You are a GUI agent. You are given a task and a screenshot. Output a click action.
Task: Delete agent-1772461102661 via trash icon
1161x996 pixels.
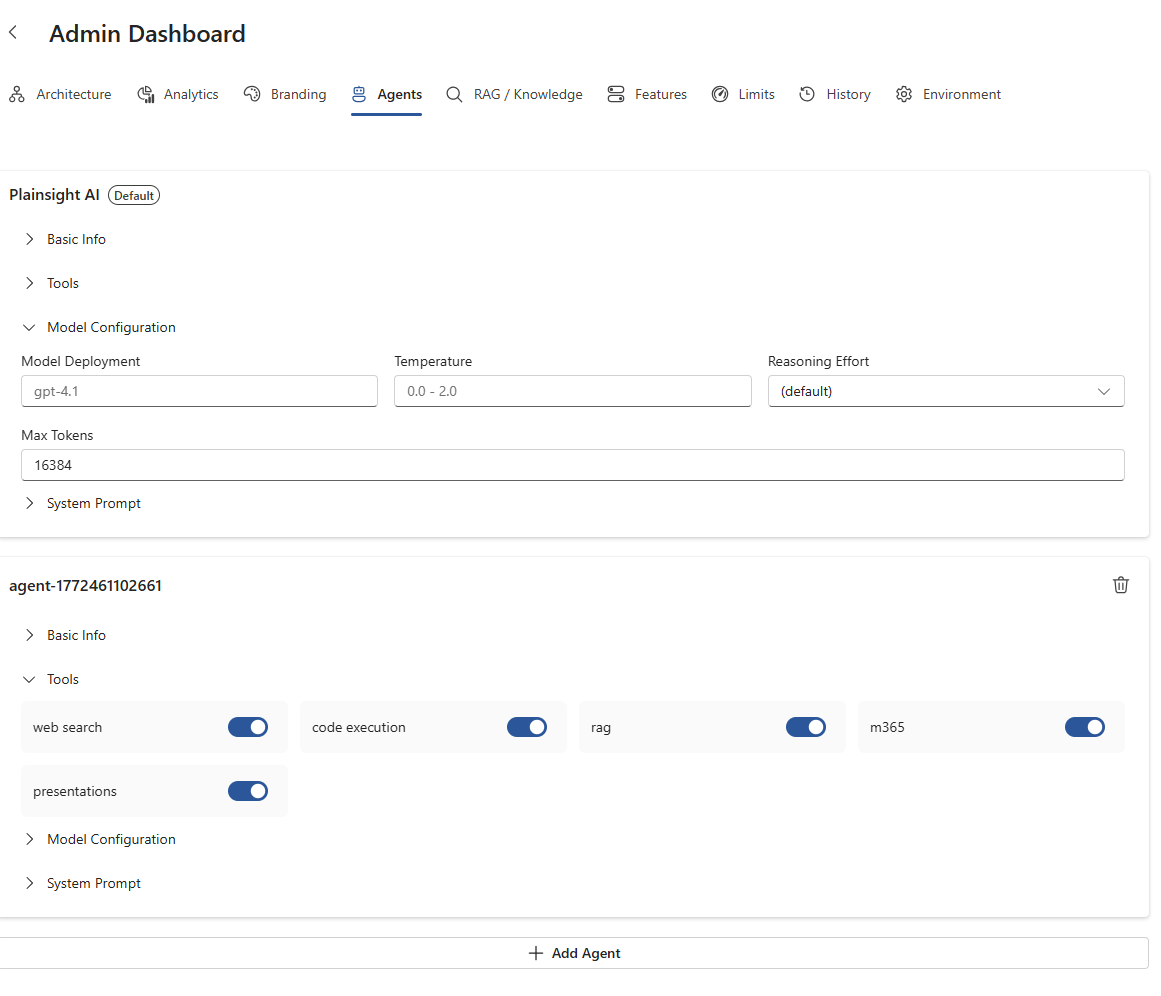point(1121,585)
